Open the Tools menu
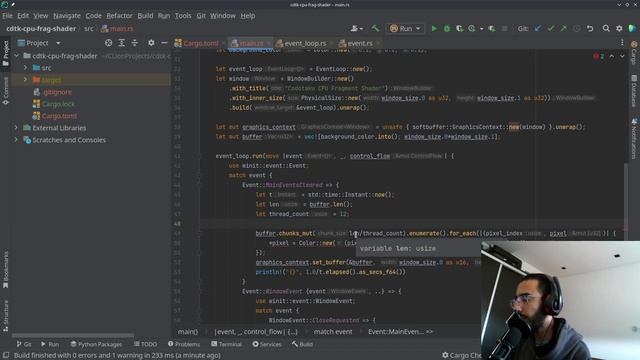This screenshot has height=360, width=640. [183, 16]
